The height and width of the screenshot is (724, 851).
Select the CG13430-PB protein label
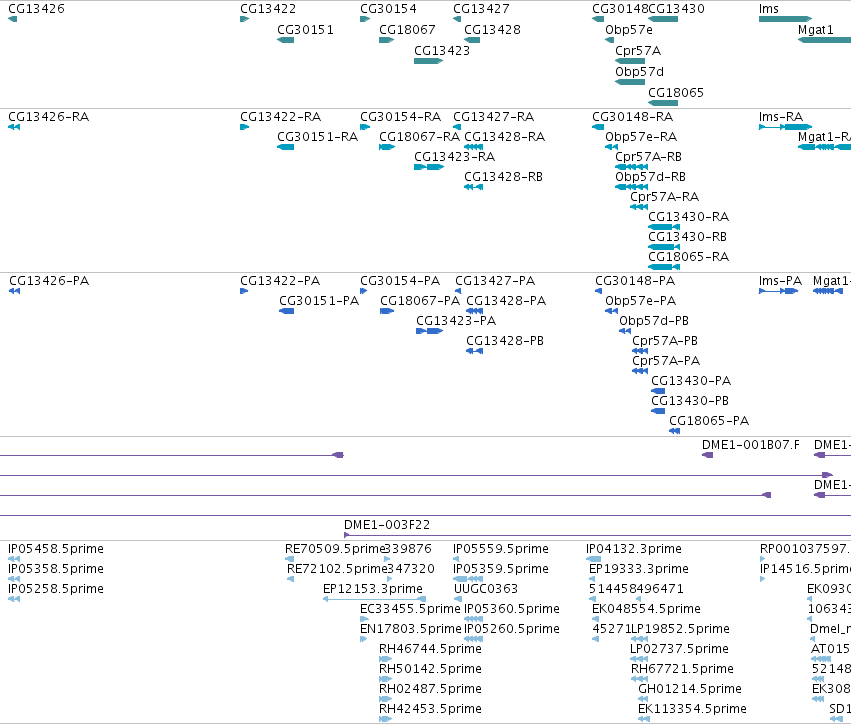690,401
